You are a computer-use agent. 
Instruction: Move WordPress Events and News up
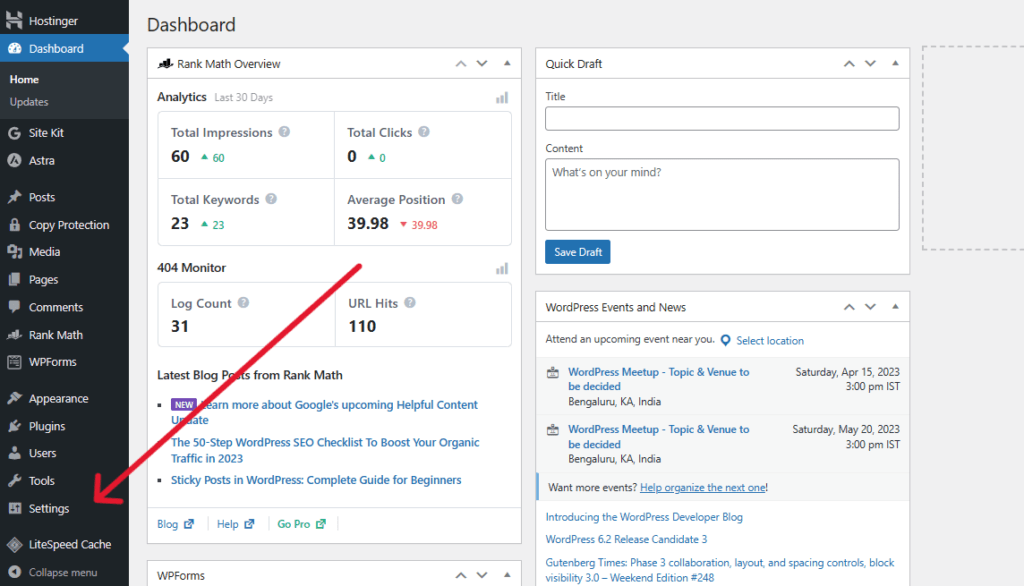(849, 306)
